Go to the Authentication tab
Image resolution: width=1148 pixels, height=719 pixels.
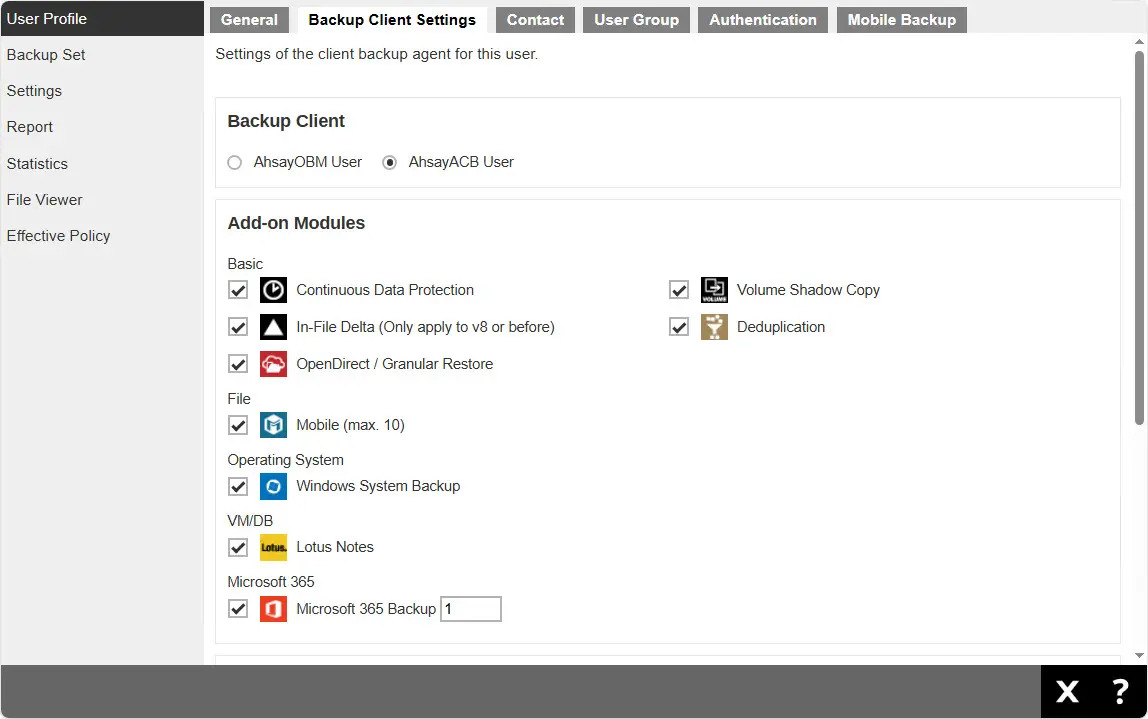762,20
